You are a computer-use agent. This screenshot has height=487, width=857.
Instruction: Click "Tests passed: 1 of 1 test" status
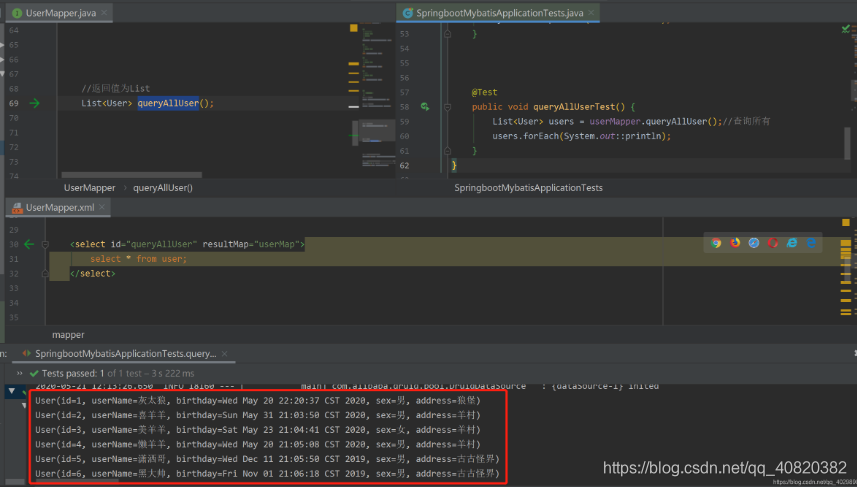(x=92, y=374)
